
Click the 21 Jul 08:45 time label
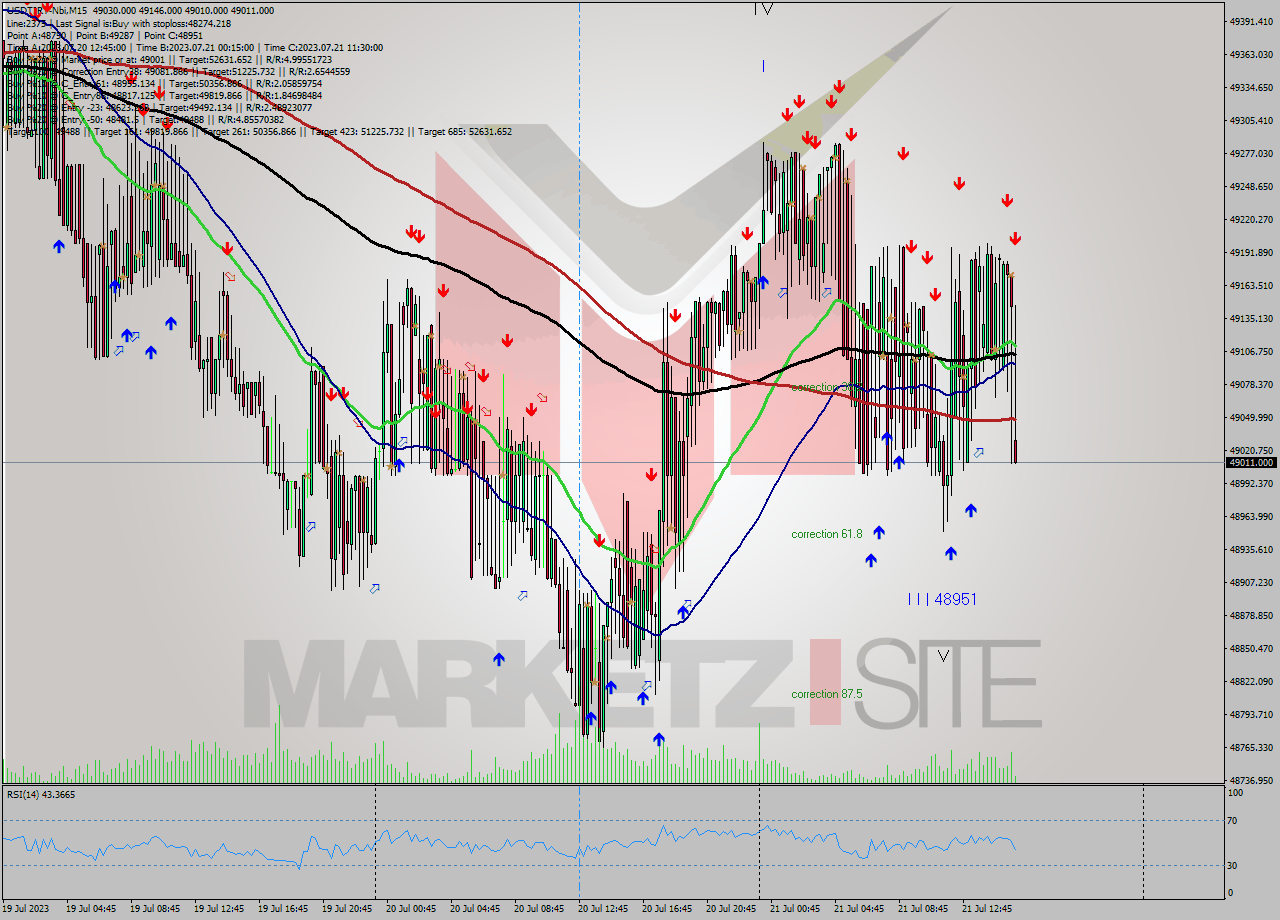923,909
